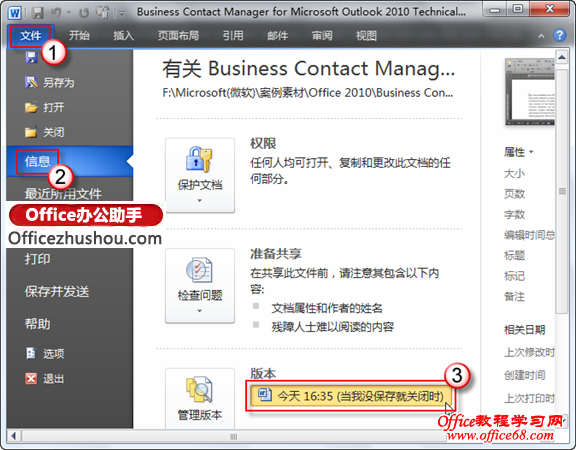The width and height of the screenshot is (576, 450).
Task: Collapse the ribbon with the caret icon
Action: point(541,36)
